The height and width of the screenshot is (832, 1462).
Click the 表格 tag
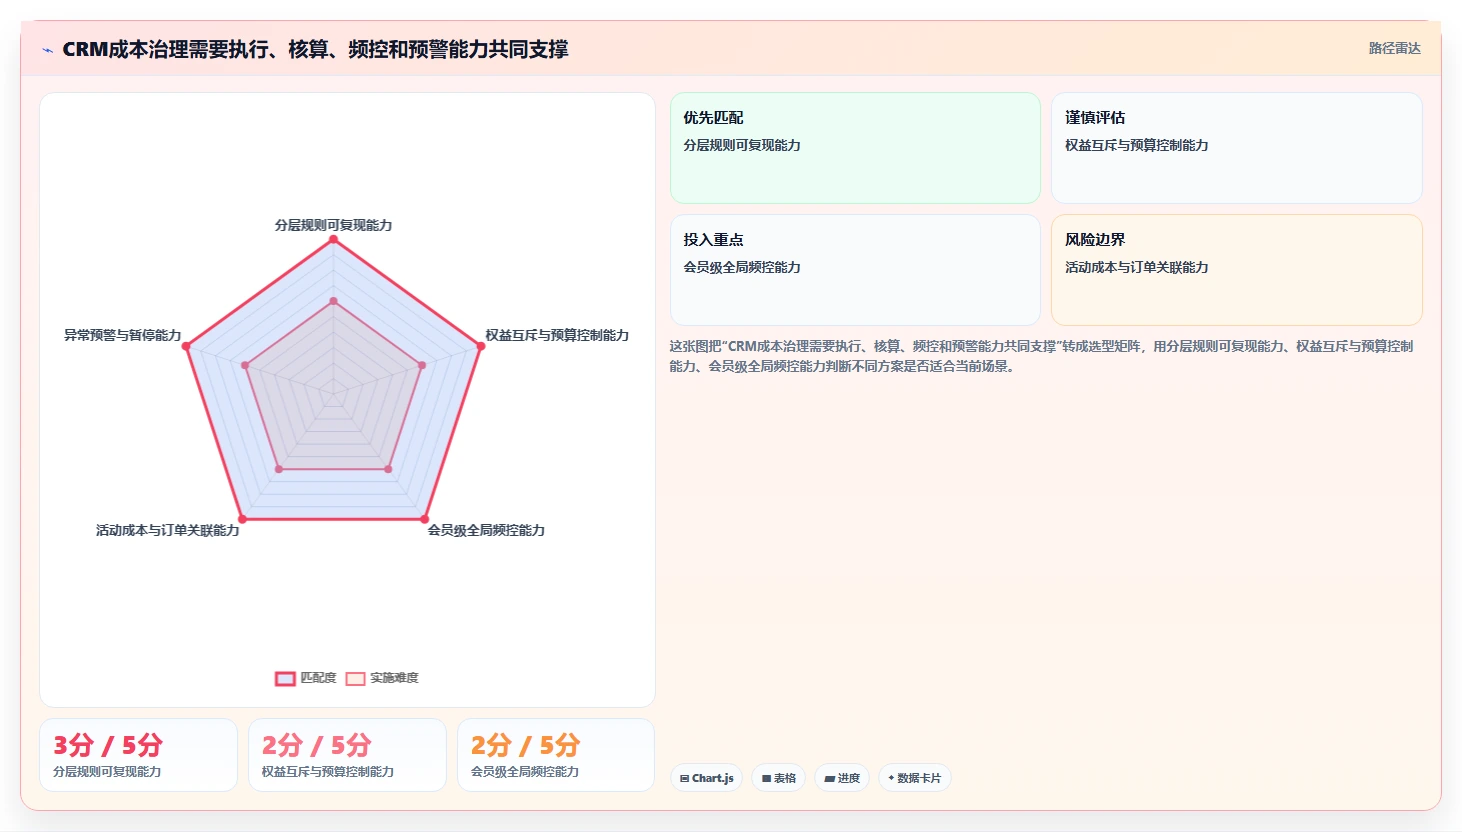pyautogui.click(x=779, y=778)
